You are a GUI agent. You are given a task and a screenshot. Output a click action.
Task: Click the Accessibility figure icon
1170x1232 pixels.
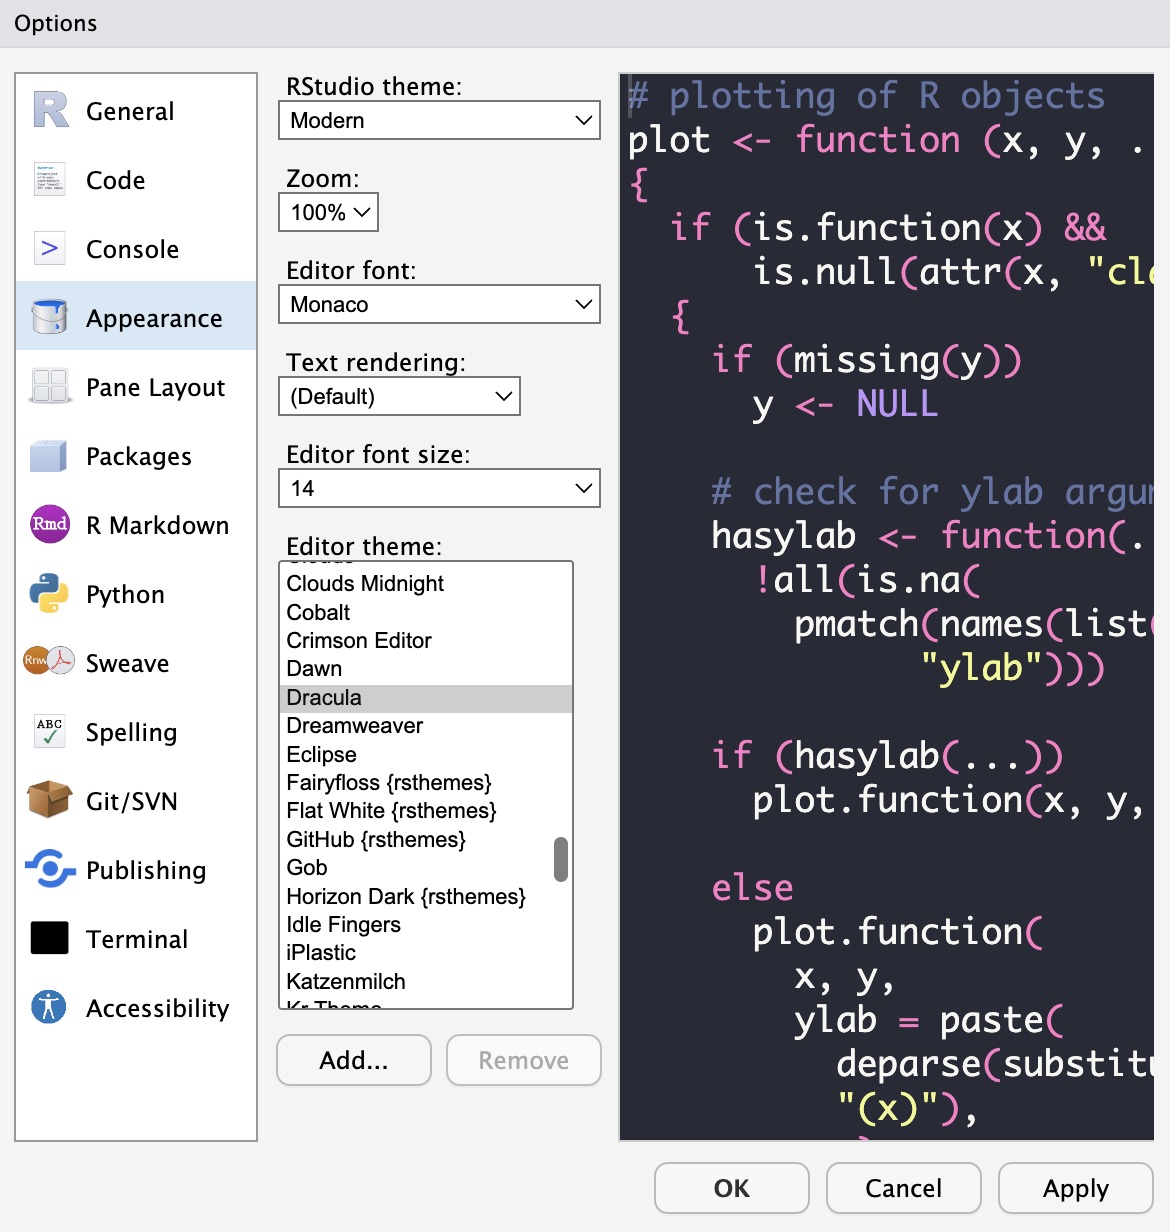coord(49,1006)
